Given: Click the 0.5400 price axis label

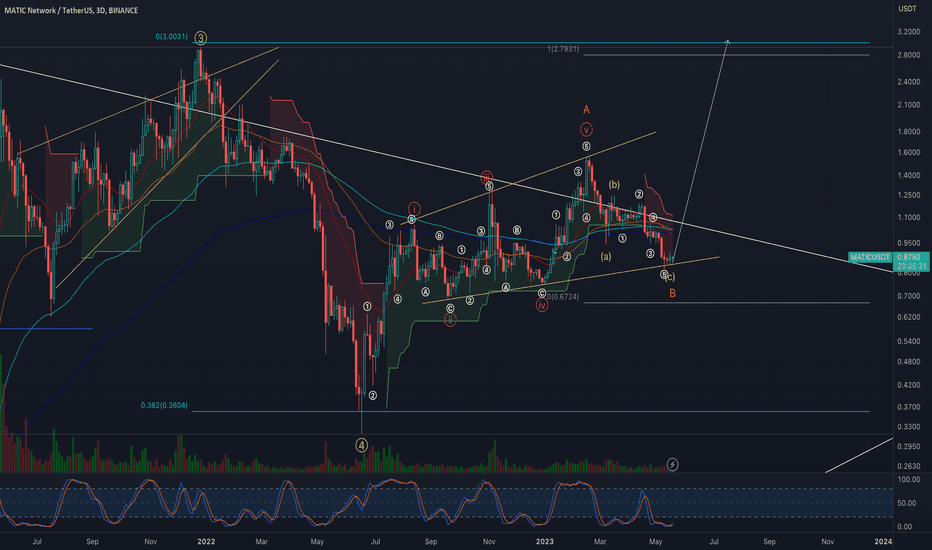Looking at the screenshot, I should pyautogui.click(x=909, y=341).
